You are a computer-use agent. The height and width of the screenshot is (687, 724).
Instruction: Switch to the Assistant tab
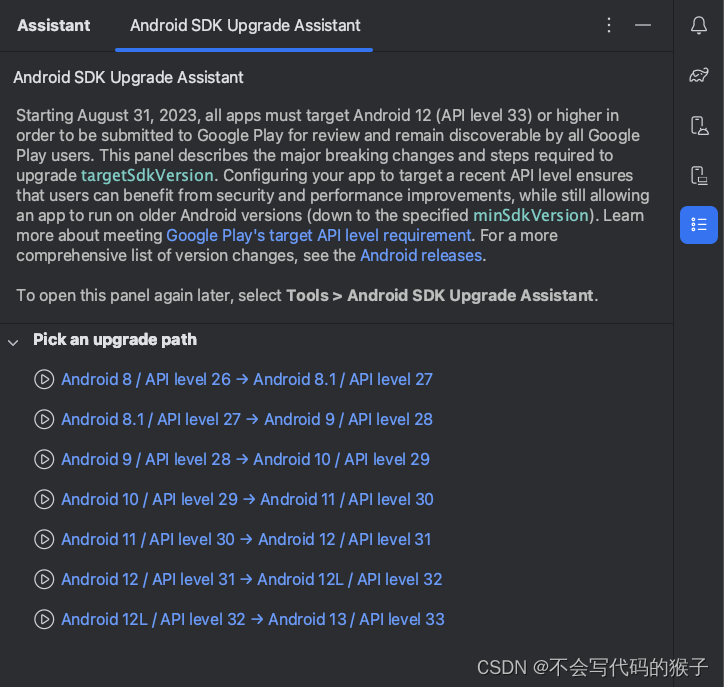[54, 25]
